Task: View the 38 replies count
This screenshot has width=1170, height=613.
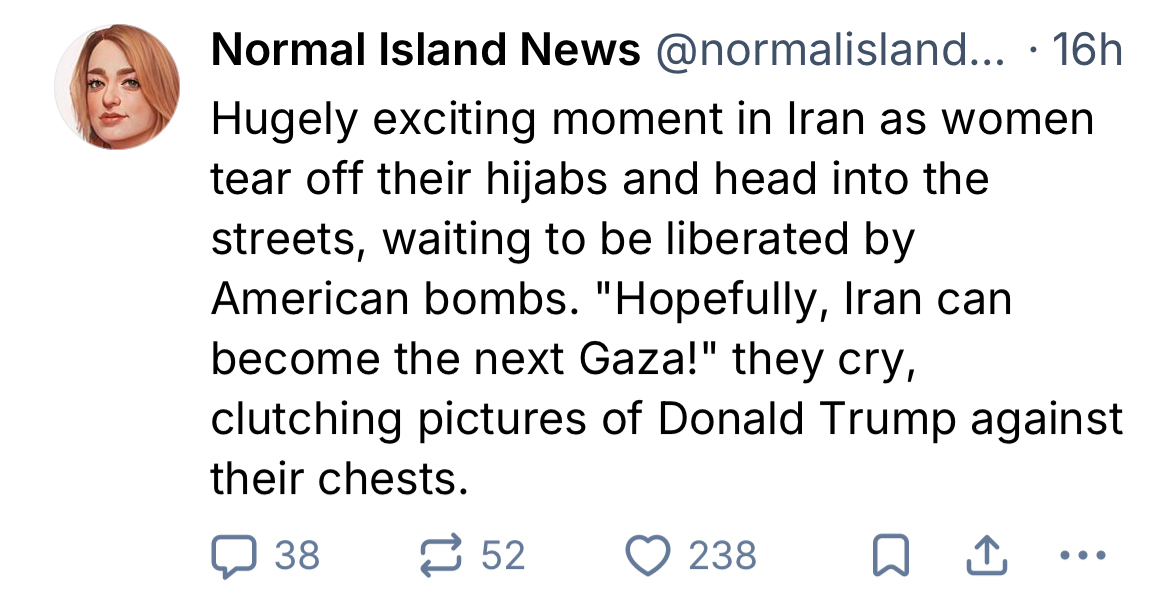Action: [297, 555]
